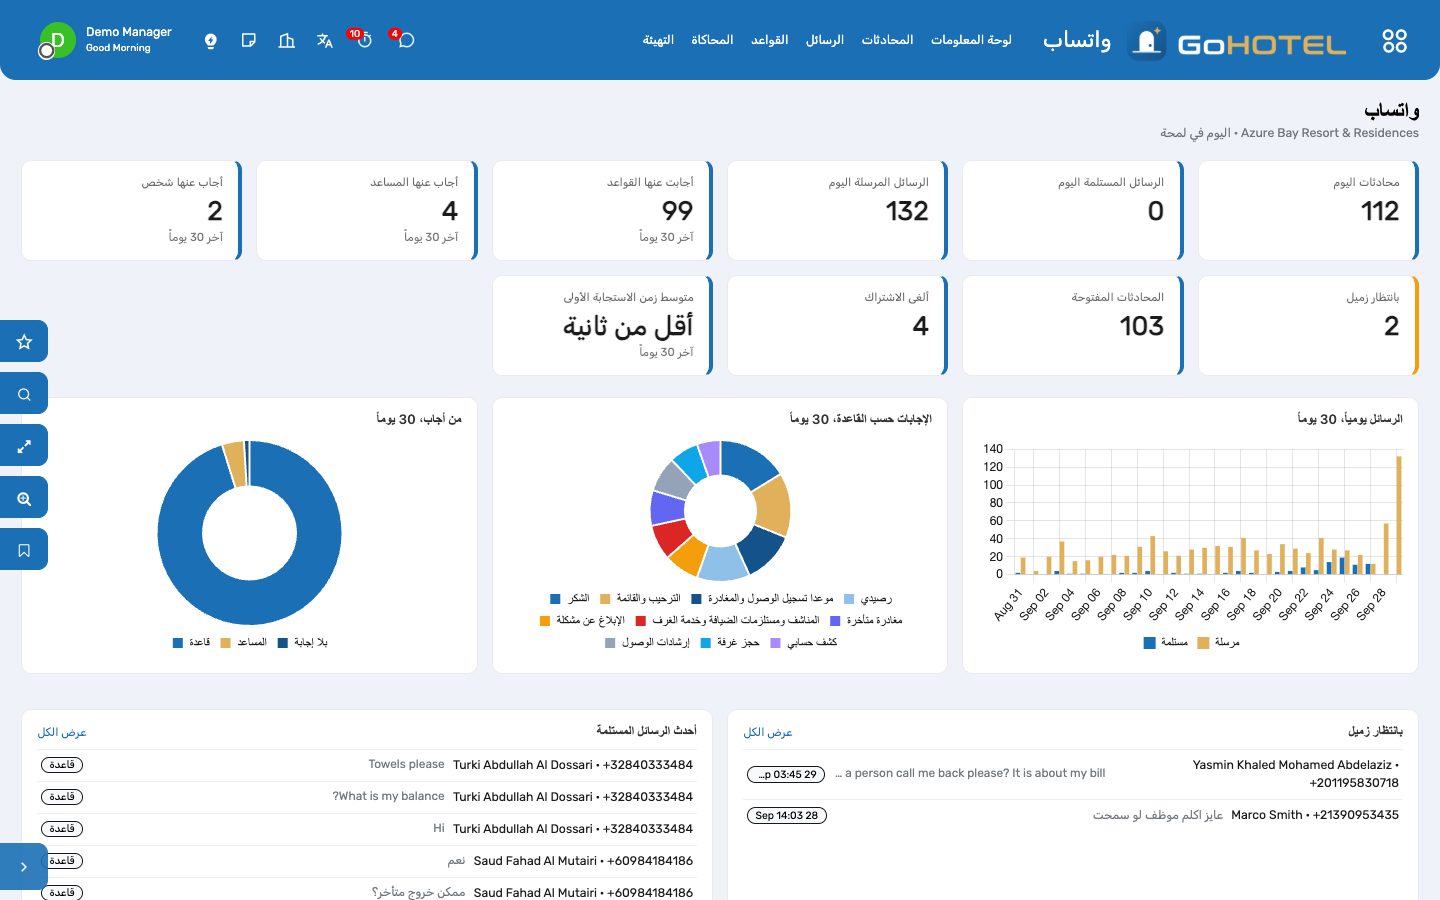Select the التهيئة navigation tab
This screenshot has height=900, width=1440.
click(658, 40)
